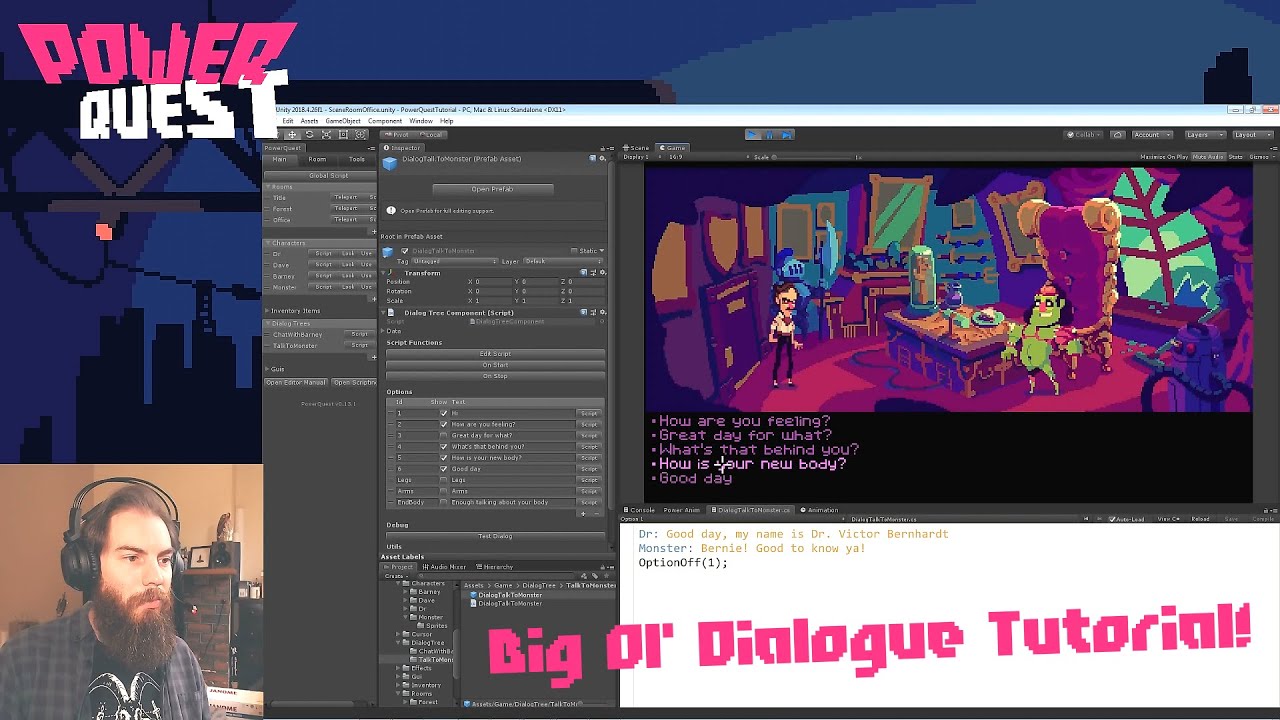Select the combined Transform tool

tap(360, 134)
